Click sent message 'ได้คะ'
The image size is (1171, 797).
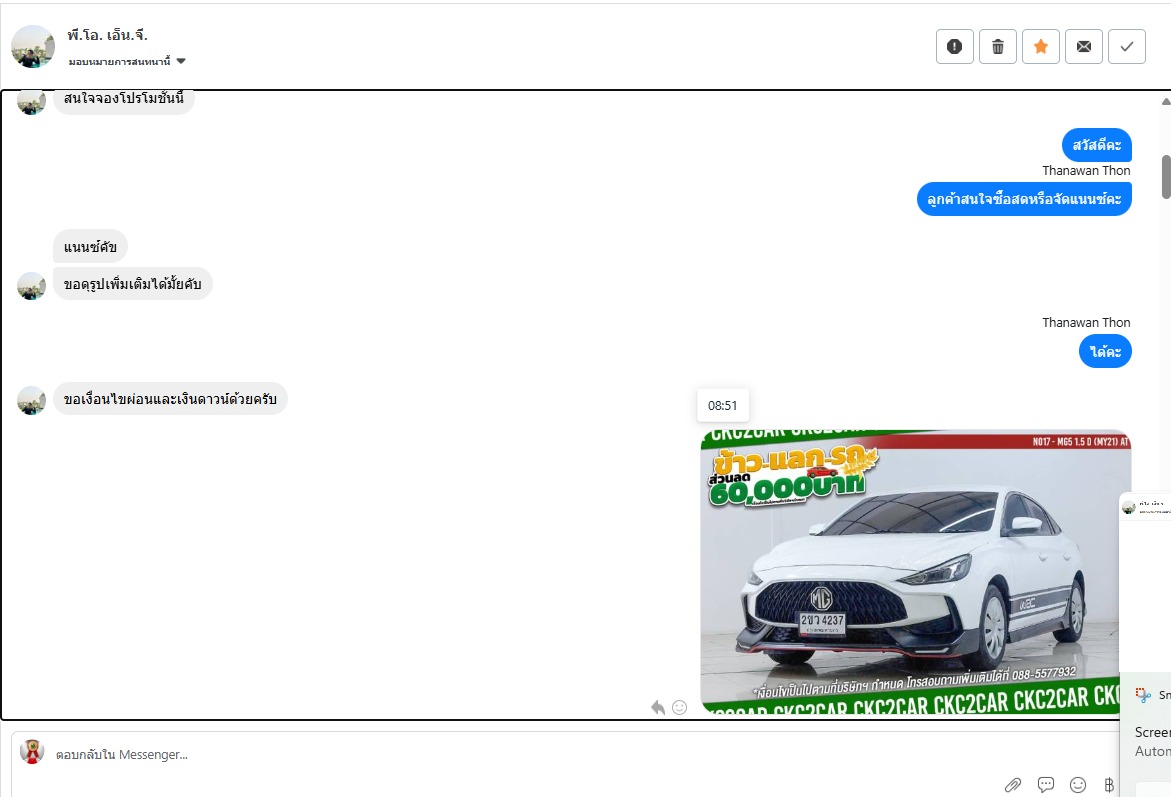click(x=1105, y=351)
